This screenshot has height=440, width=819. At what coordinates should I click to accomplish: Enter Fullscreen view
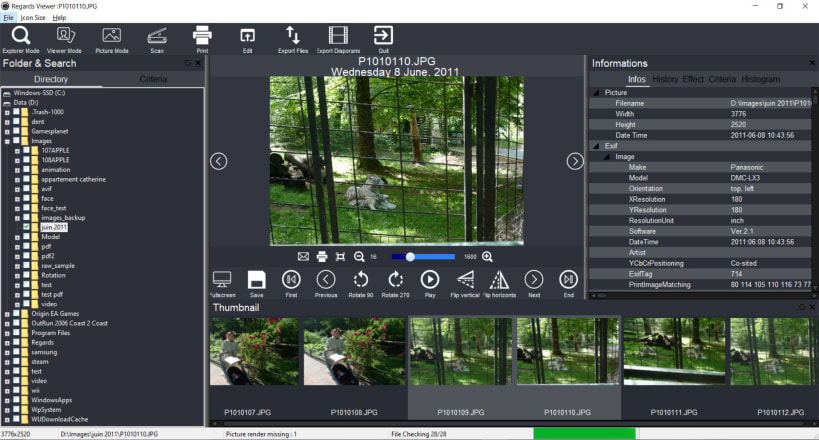pyautogui.click(x=222, y=284)
